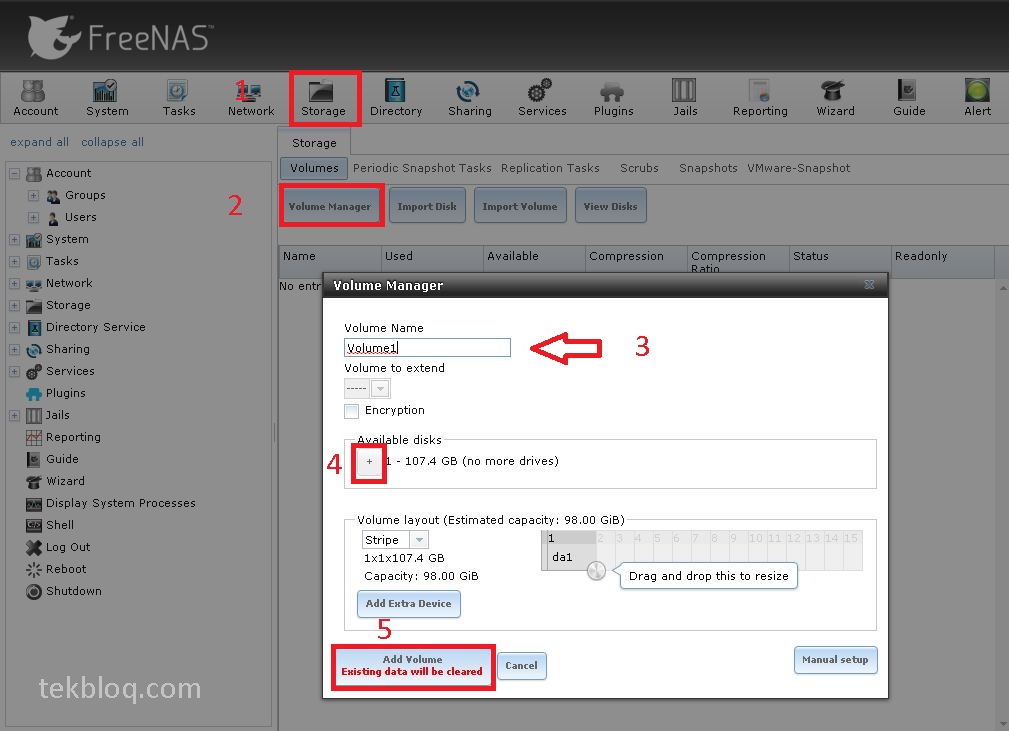Close the Volume Manager dialog

coord(869,284)
